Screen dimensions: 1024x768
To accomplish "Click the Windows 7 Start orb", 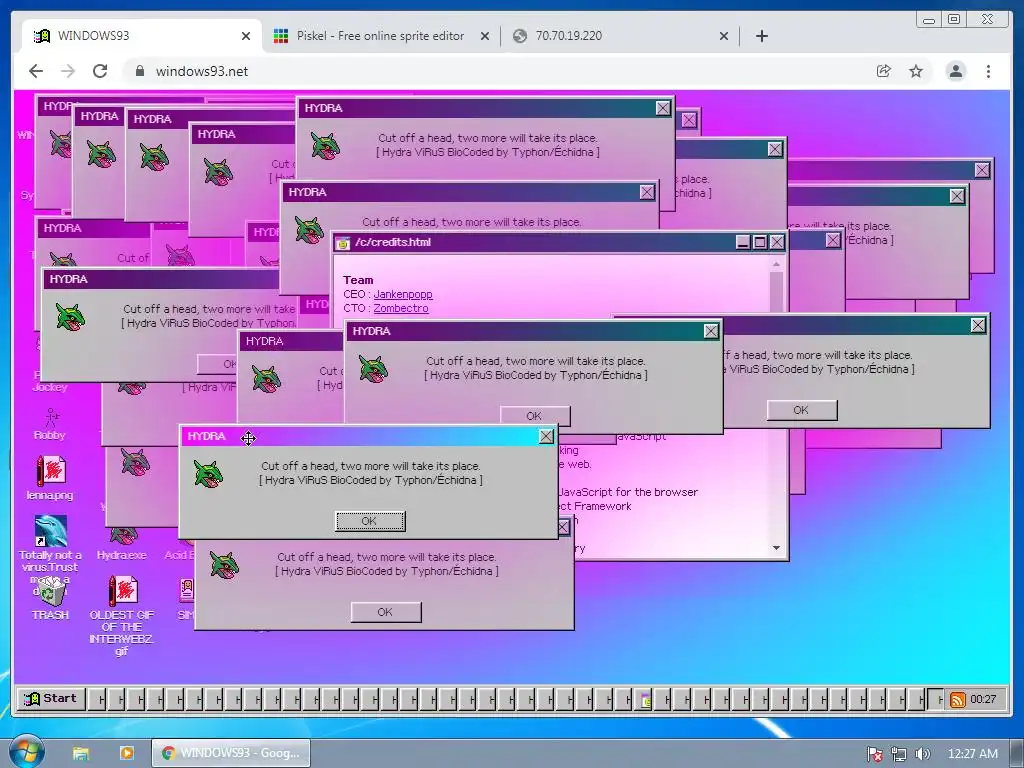I will coord(26,752).
